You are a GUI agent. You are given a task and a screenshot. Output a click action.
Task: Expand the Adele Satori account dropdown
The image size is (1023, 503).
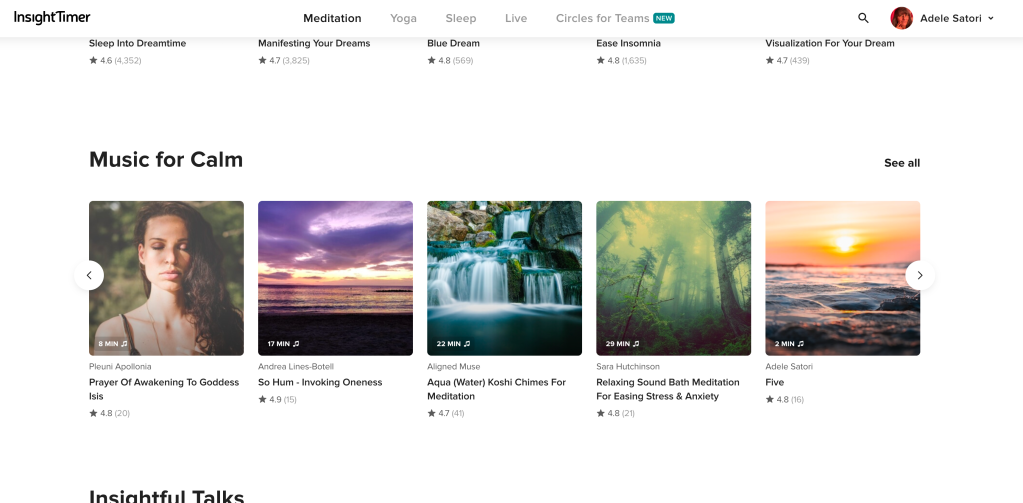pyautogui.click(x=990, y=18)
